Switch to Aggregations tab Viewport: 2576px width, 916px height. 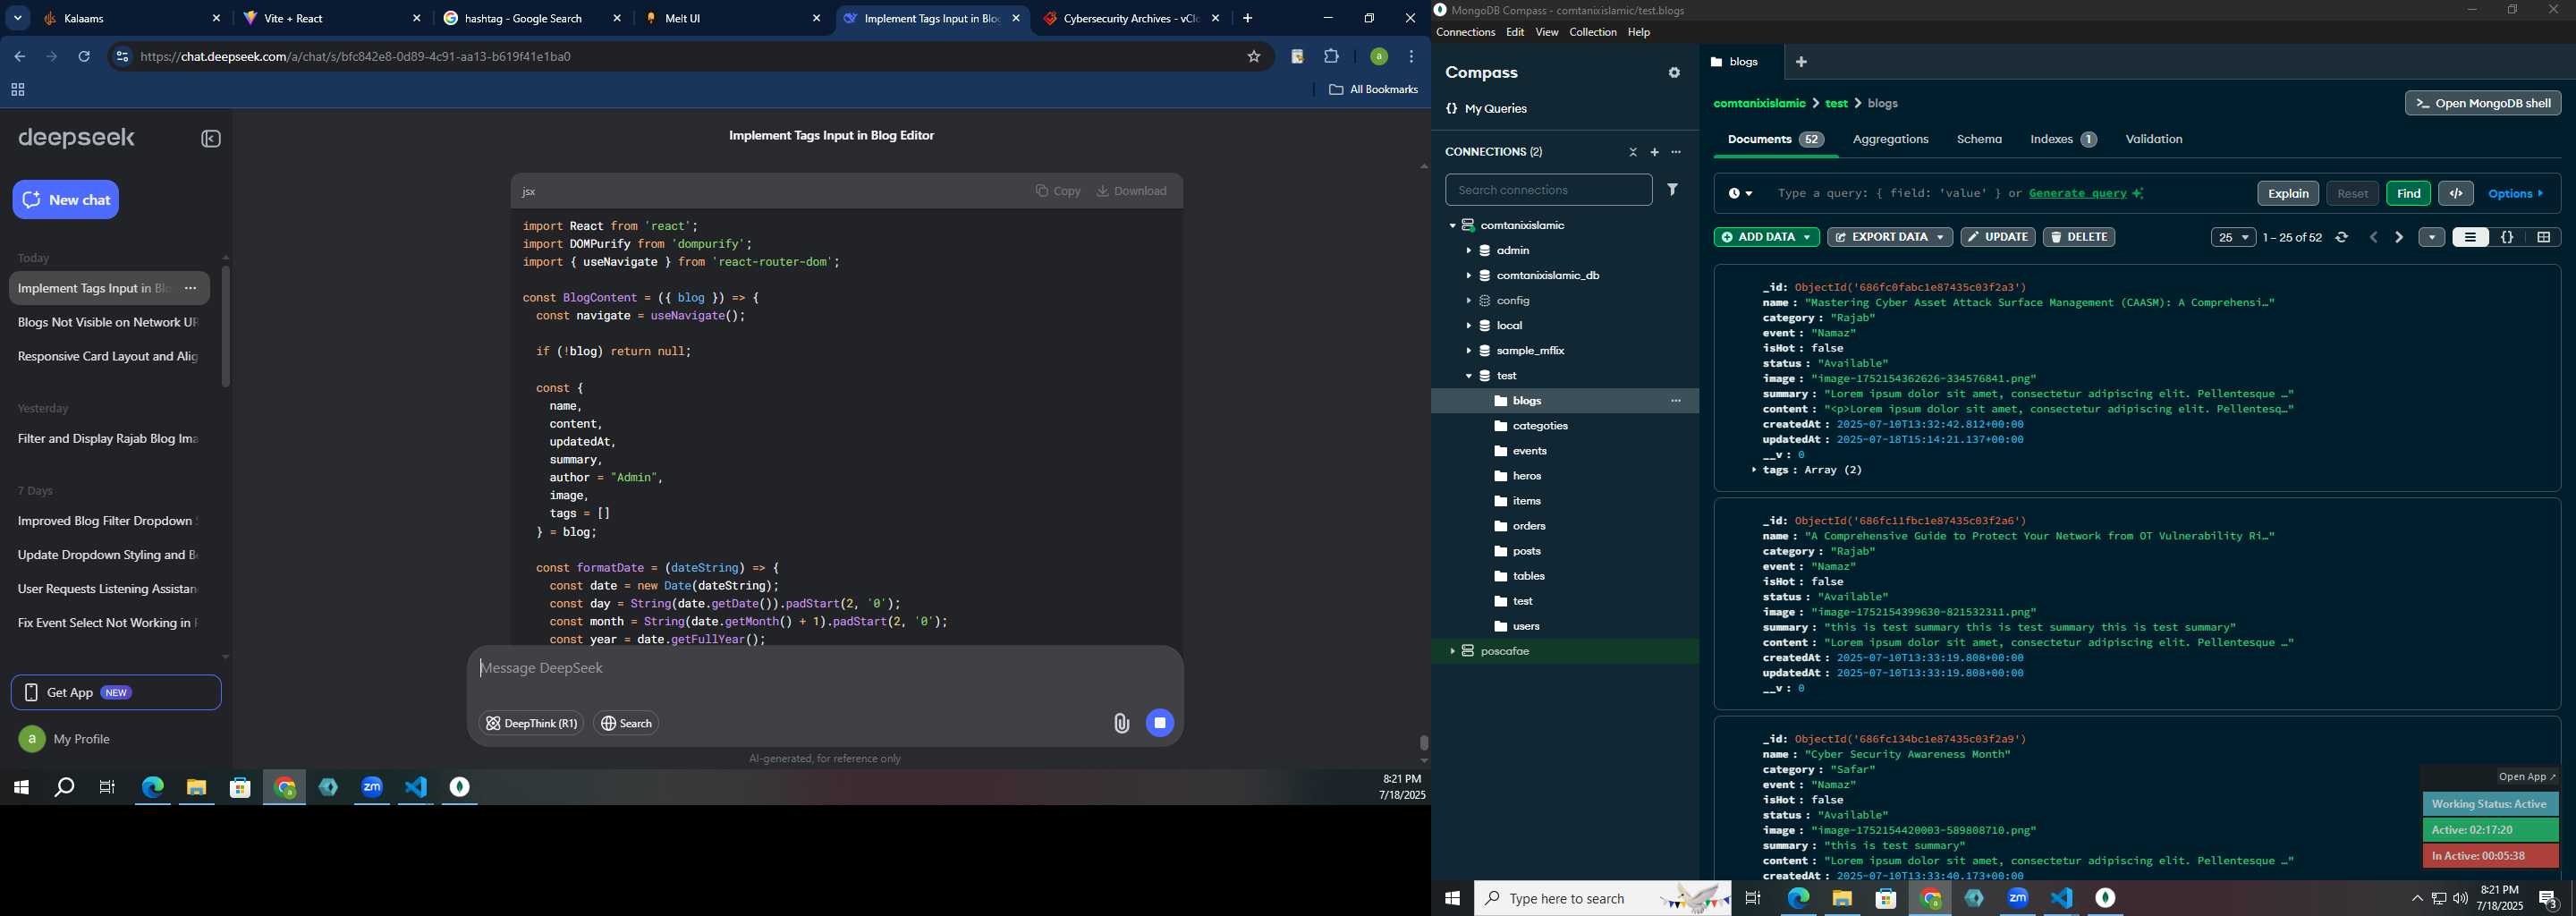[x=1890, y=139]
